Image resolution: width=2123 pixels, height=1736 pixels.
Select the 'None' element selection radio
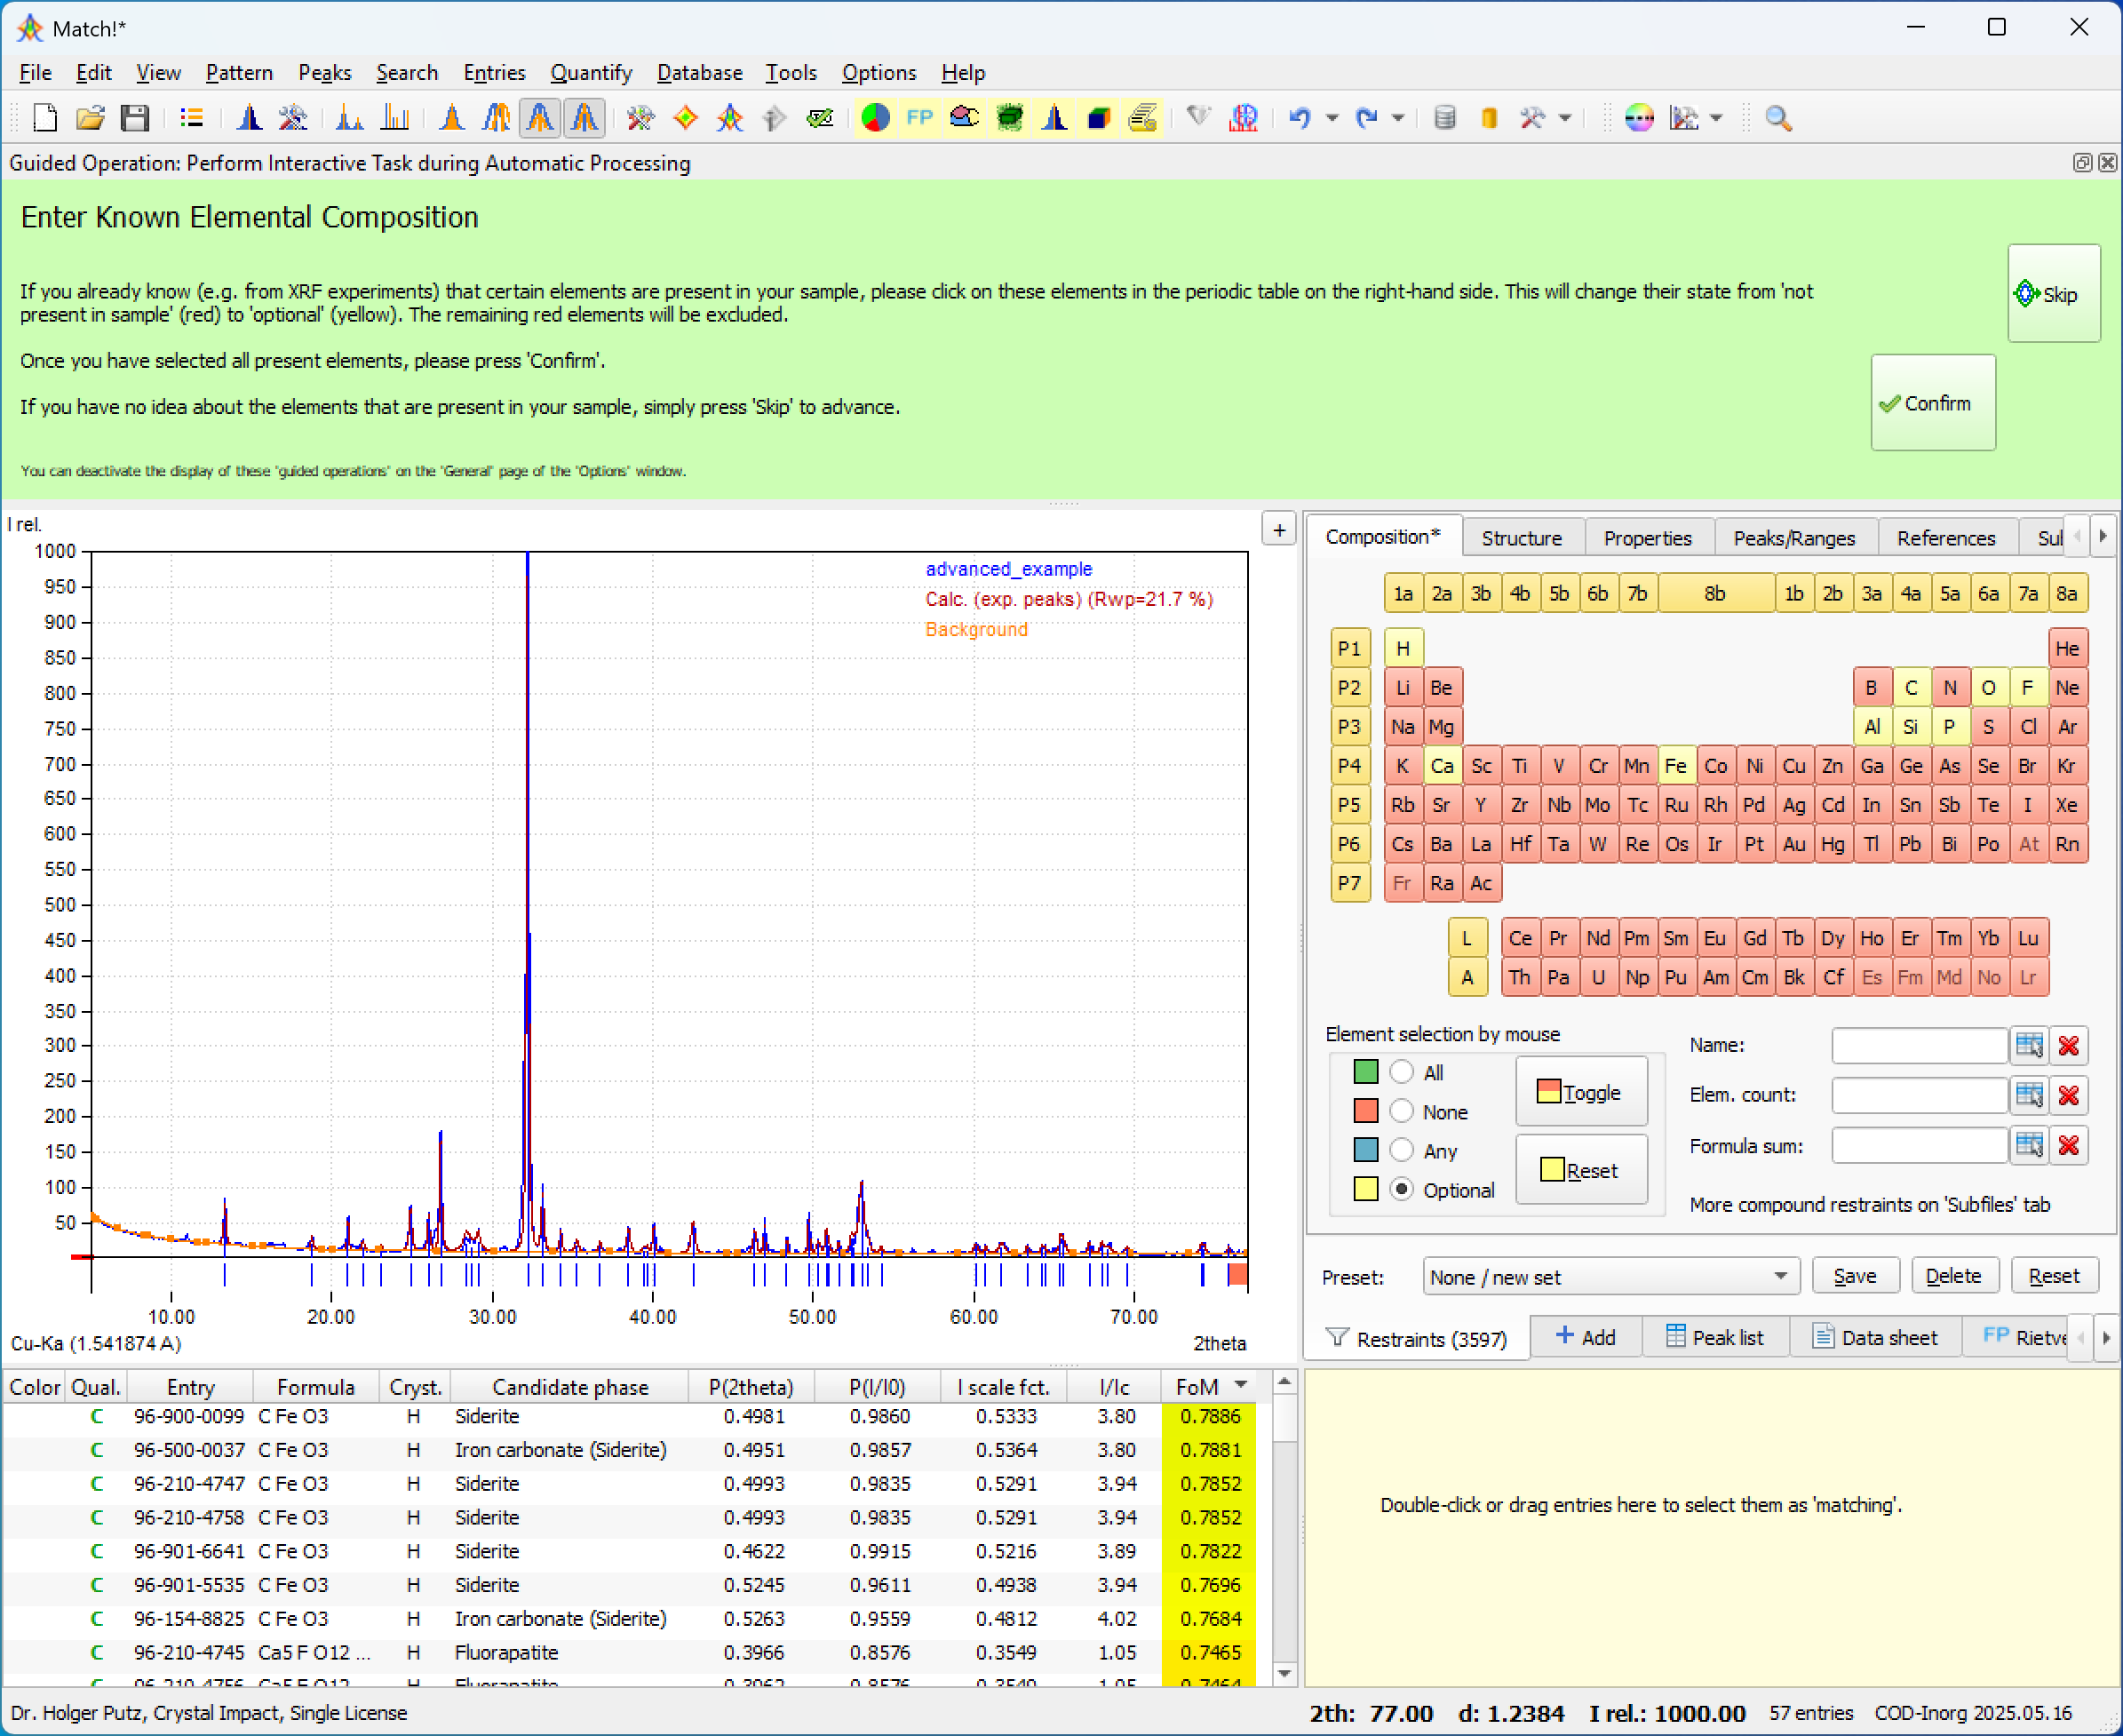[1402, 1111]
